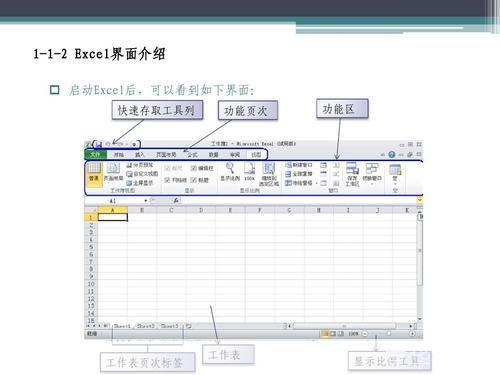500x375 pixels.
Task: Click 缩放到选定区域 Zoom to Selection
Action: point(269,174)
